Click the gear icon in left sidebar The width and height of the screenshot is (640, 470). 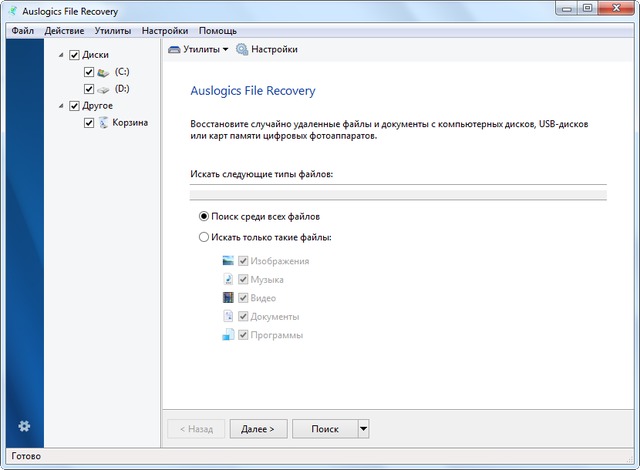pos(24,426)
